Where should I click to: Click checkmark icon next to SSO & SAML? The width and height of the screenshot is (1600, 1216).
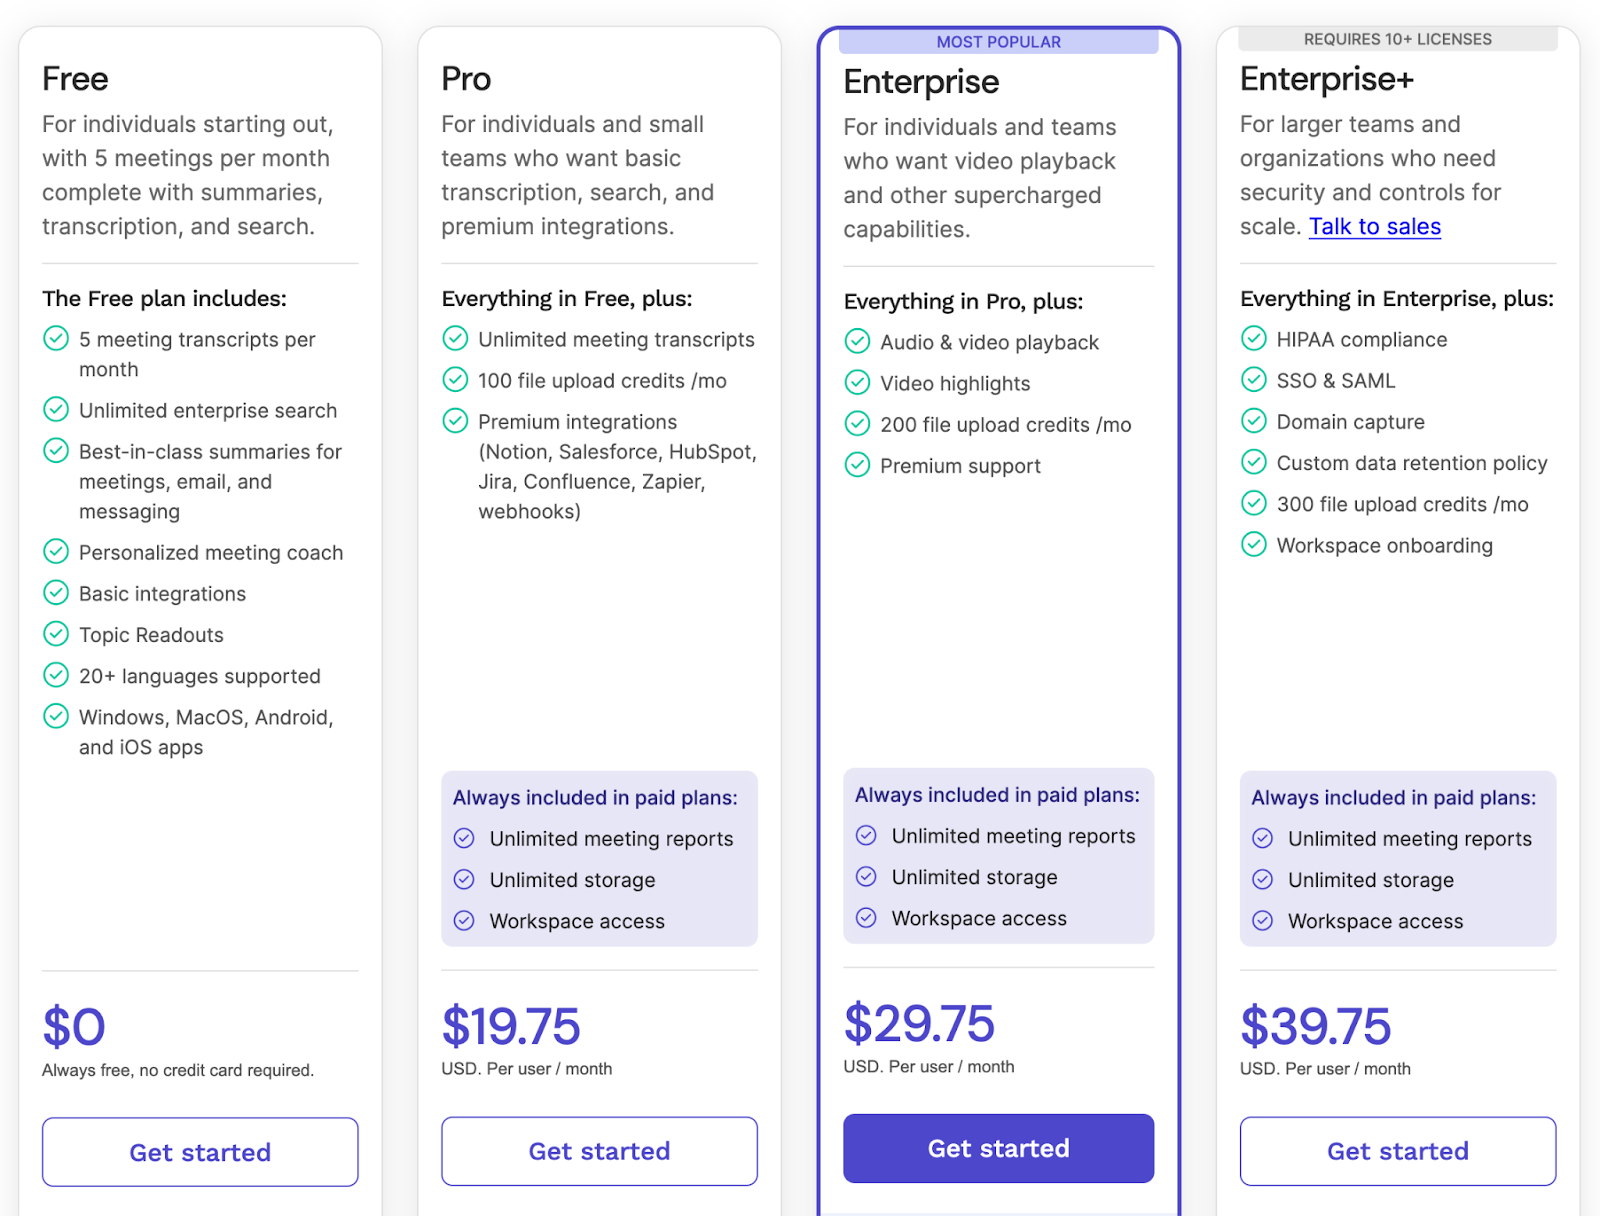coord(1253,380)
